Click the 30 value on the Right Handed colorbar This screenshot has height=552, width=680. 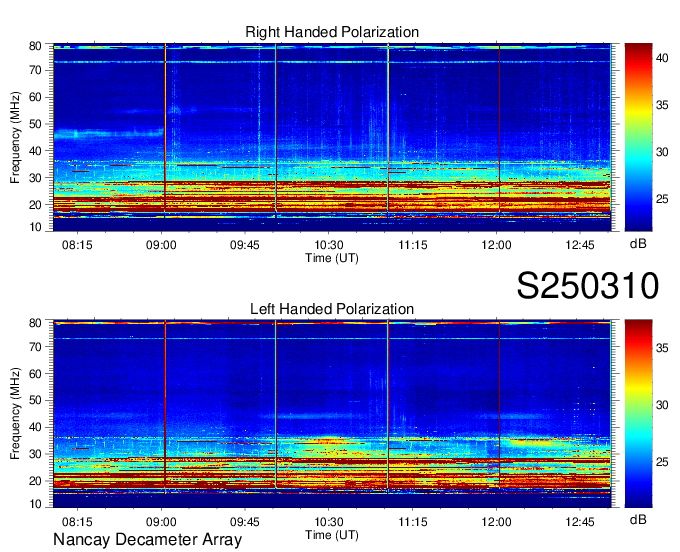(662, 152)
